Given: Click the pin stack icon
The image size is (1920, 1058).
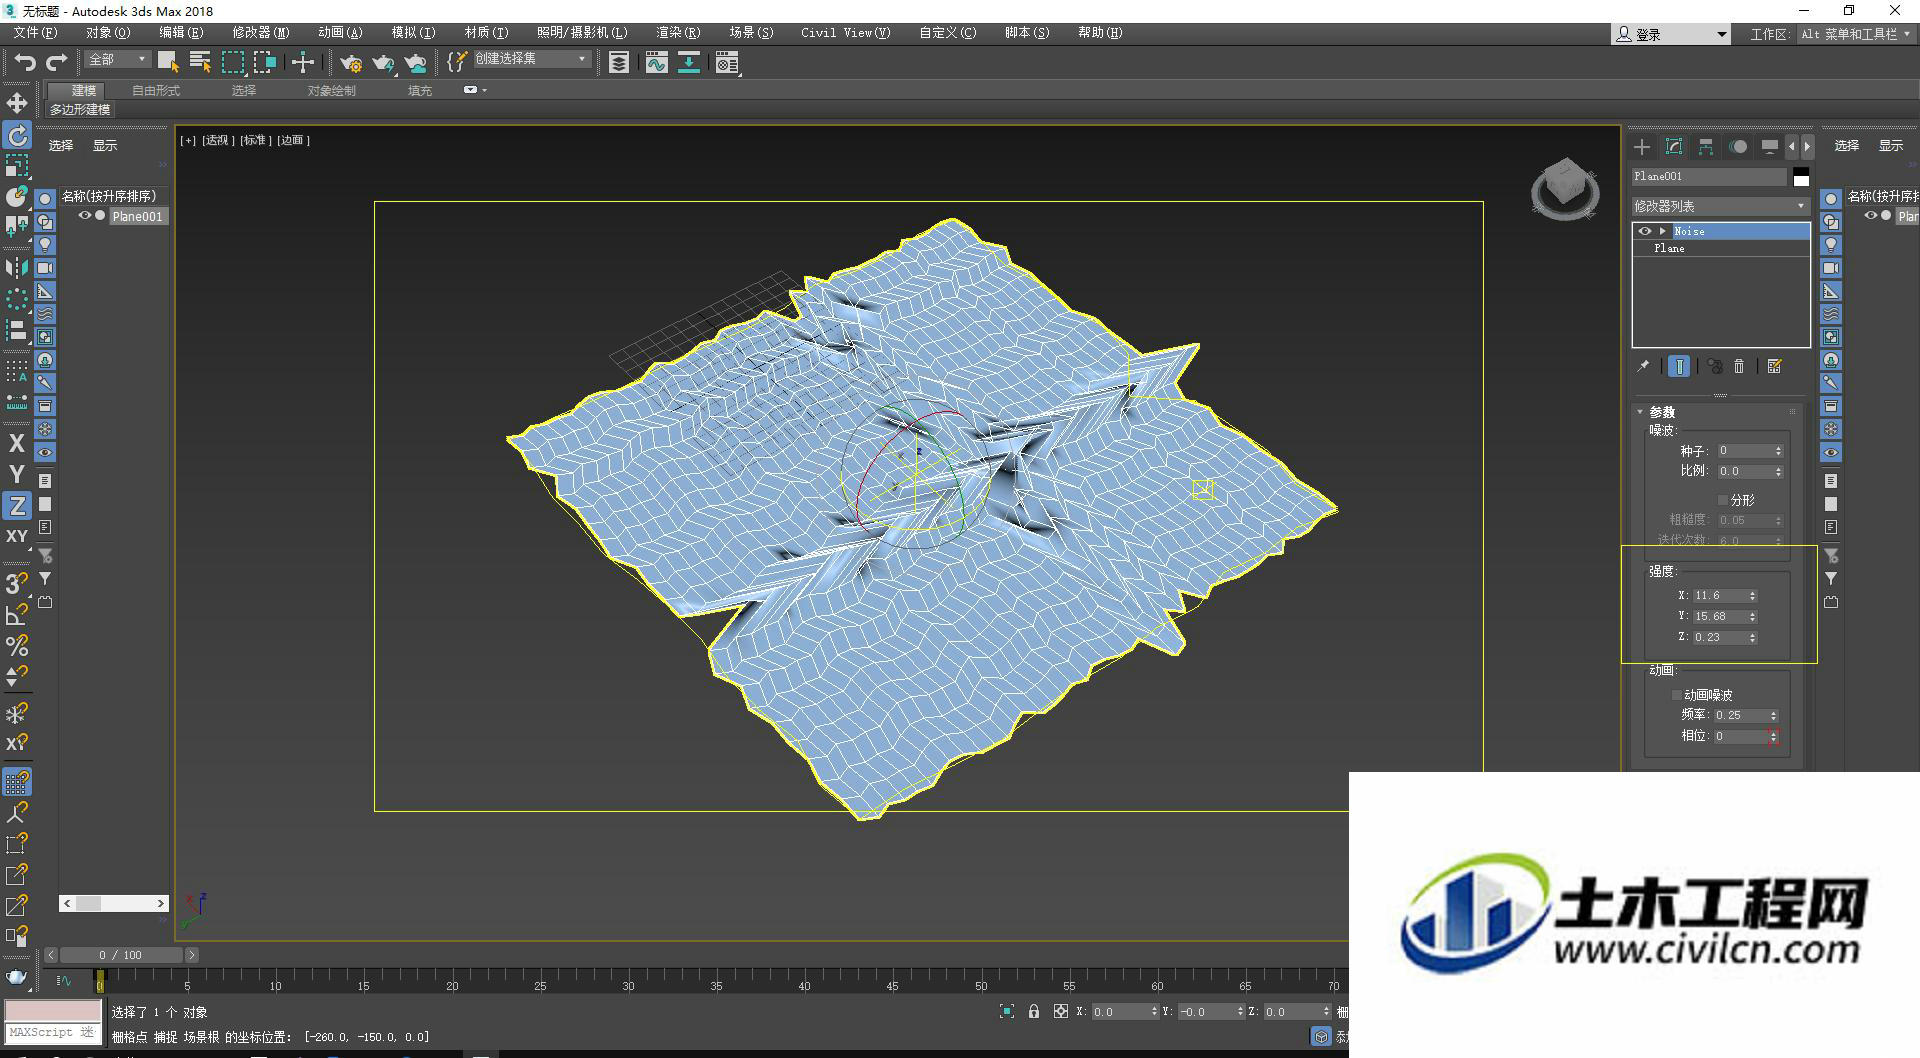Looking at the screenshot, I should point(1643,367).
